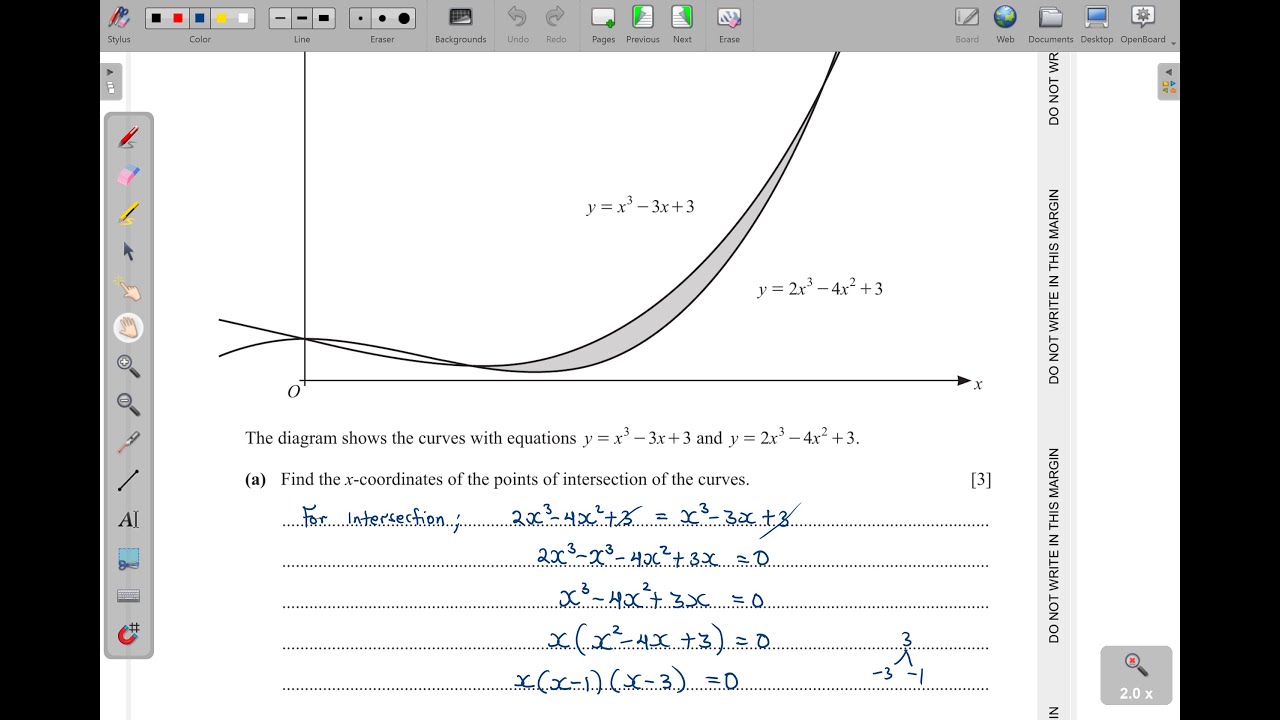
Task: Select the yellow pen color
Action: pyautogui.click(x=222, y=18)
